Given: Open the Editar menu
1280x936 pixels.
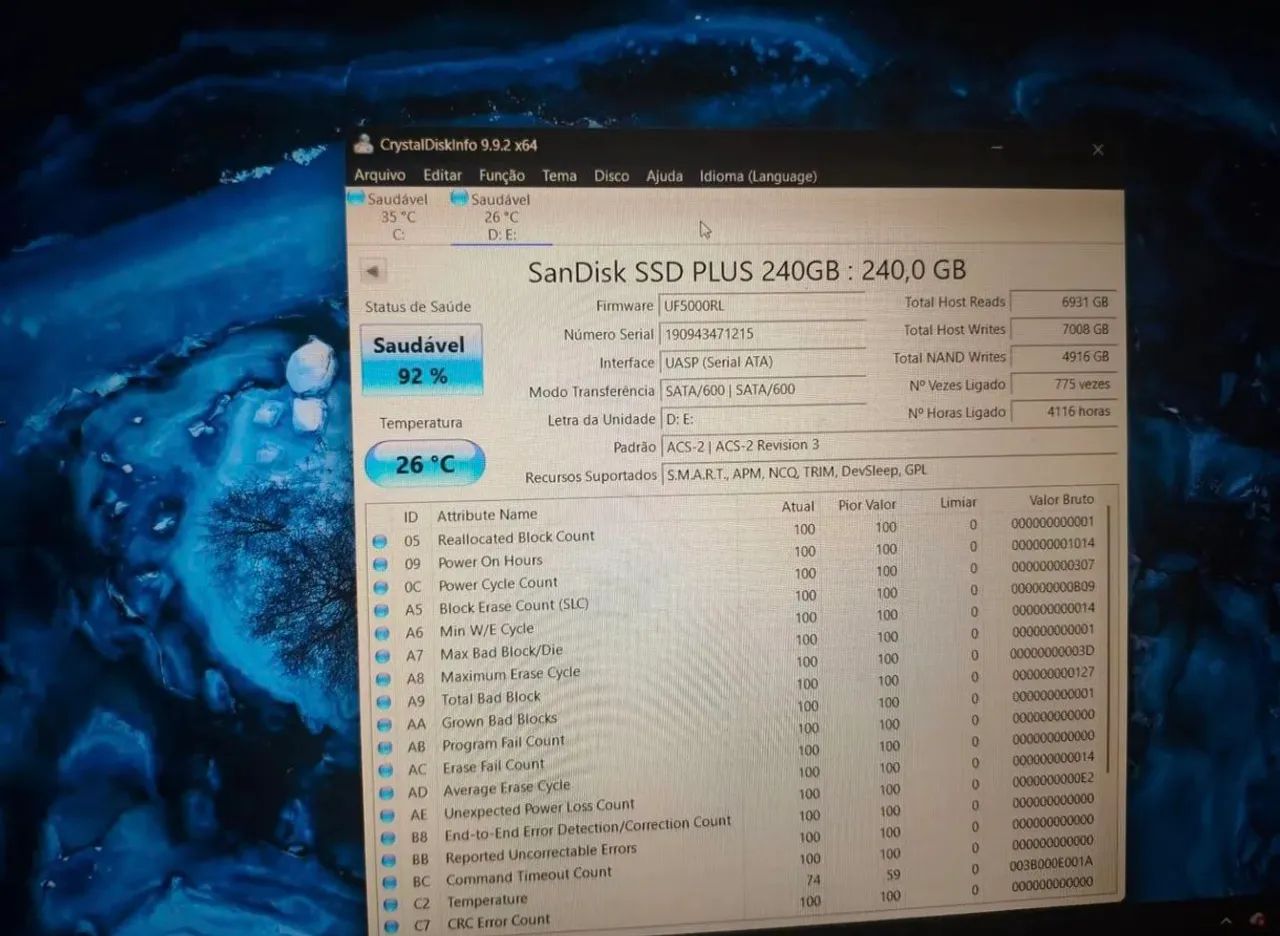Looking at the screenshot, I should (x=442, y=175).
